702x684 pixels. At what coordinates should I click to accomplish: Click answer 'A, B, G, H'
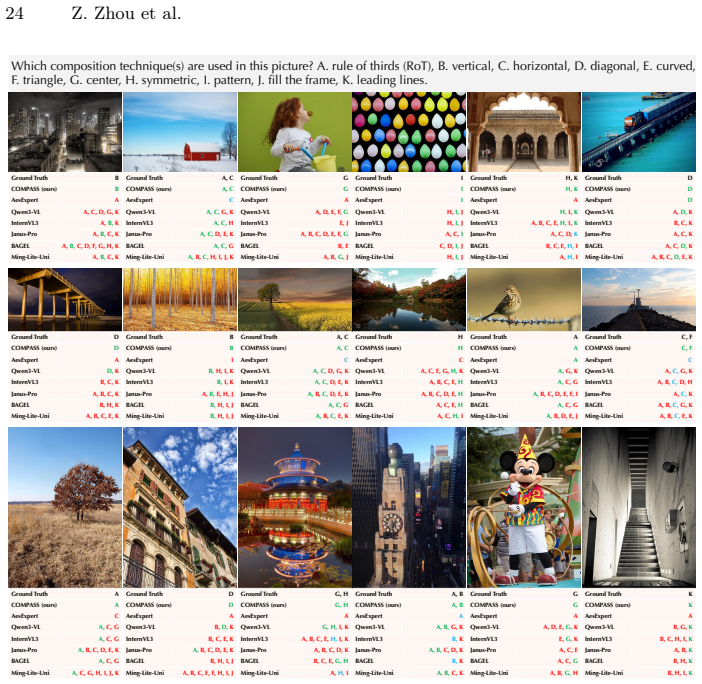pyautogui.click(x=564, y=673)
